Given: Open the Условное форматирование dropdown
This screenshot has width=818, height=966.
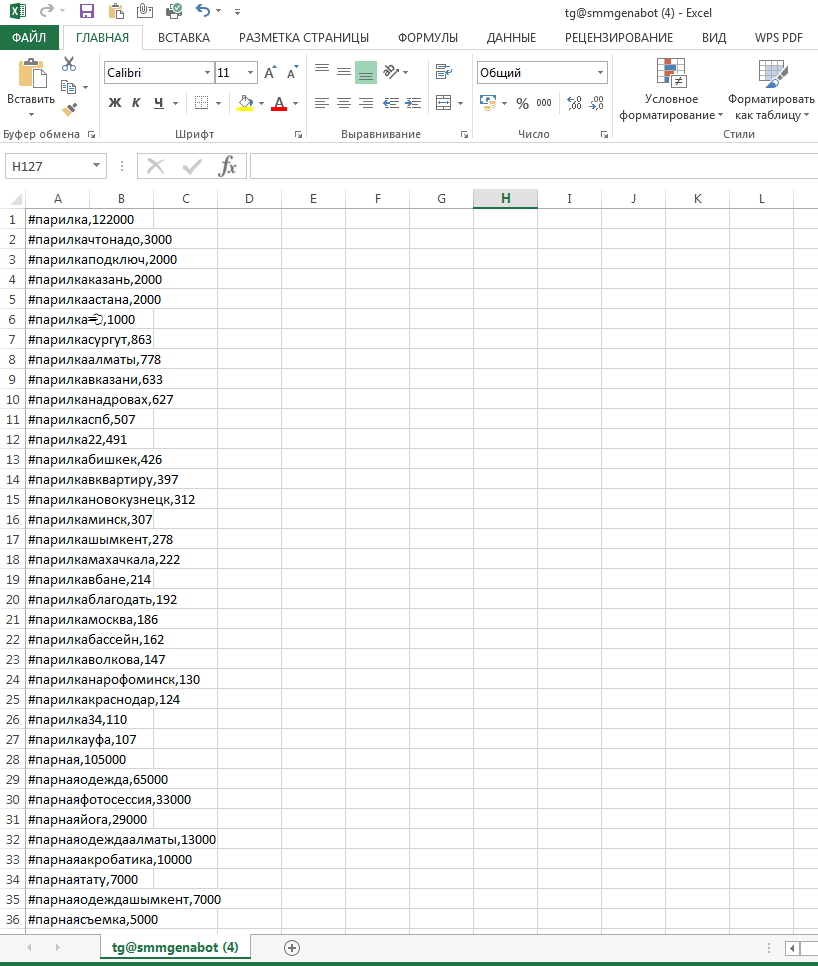Looking at the screenshot, I should [671, 90].
